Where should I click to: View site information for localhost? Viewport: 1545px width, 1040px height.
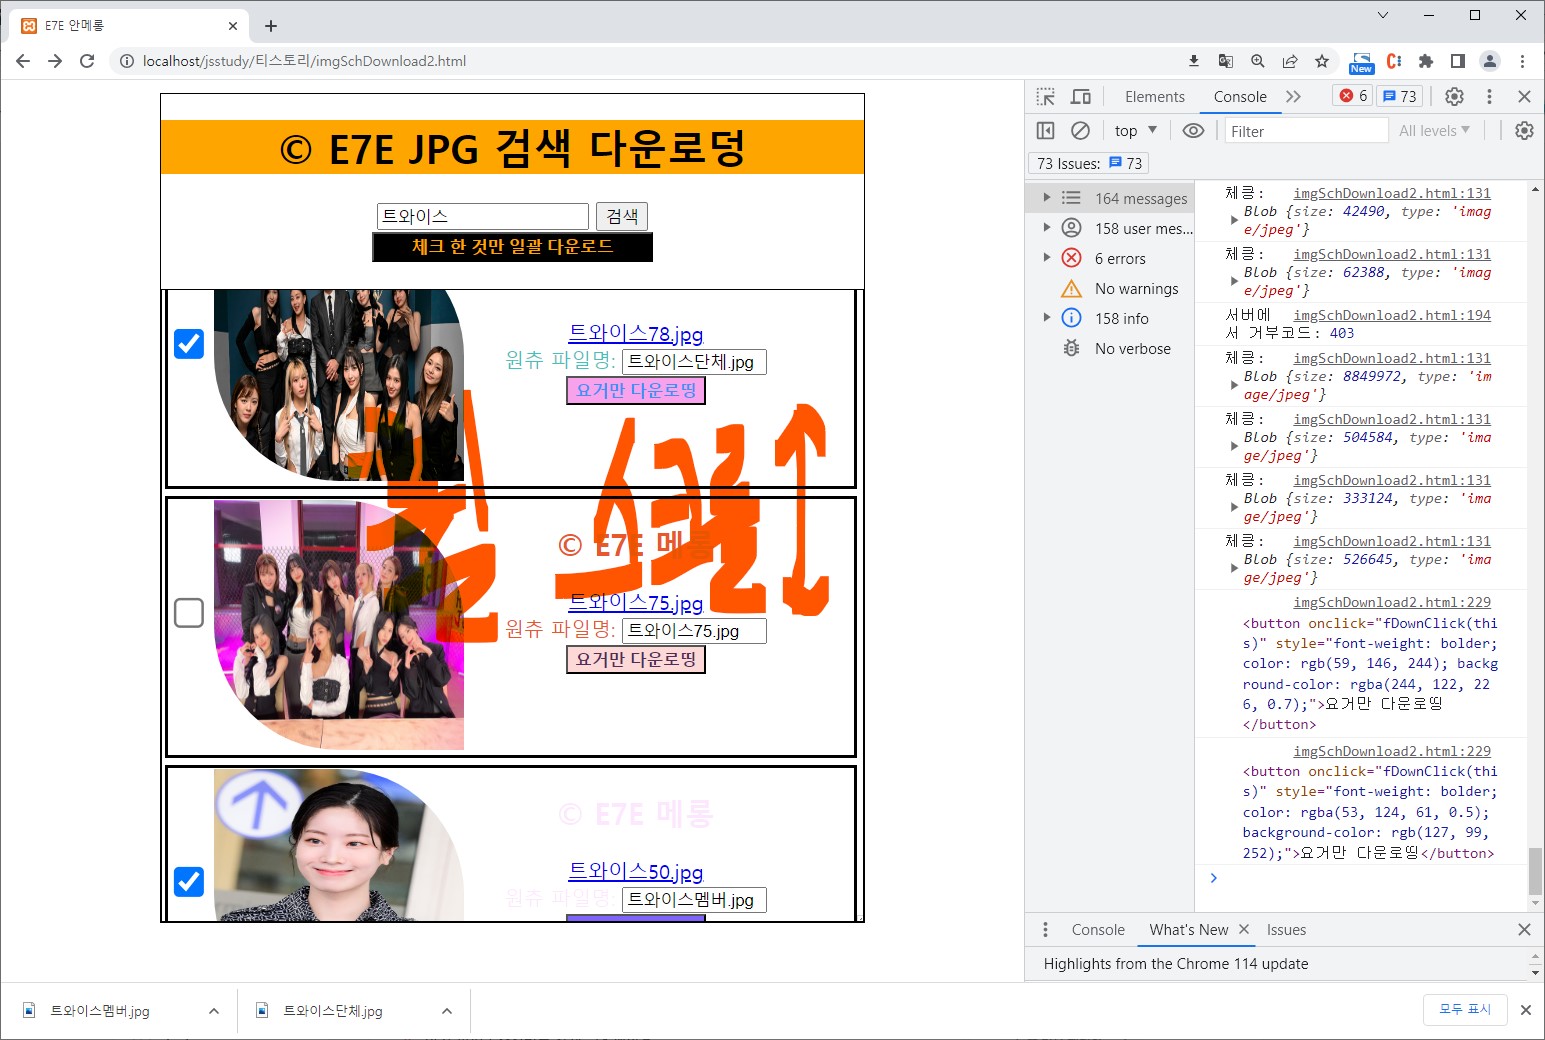[127, 61]
